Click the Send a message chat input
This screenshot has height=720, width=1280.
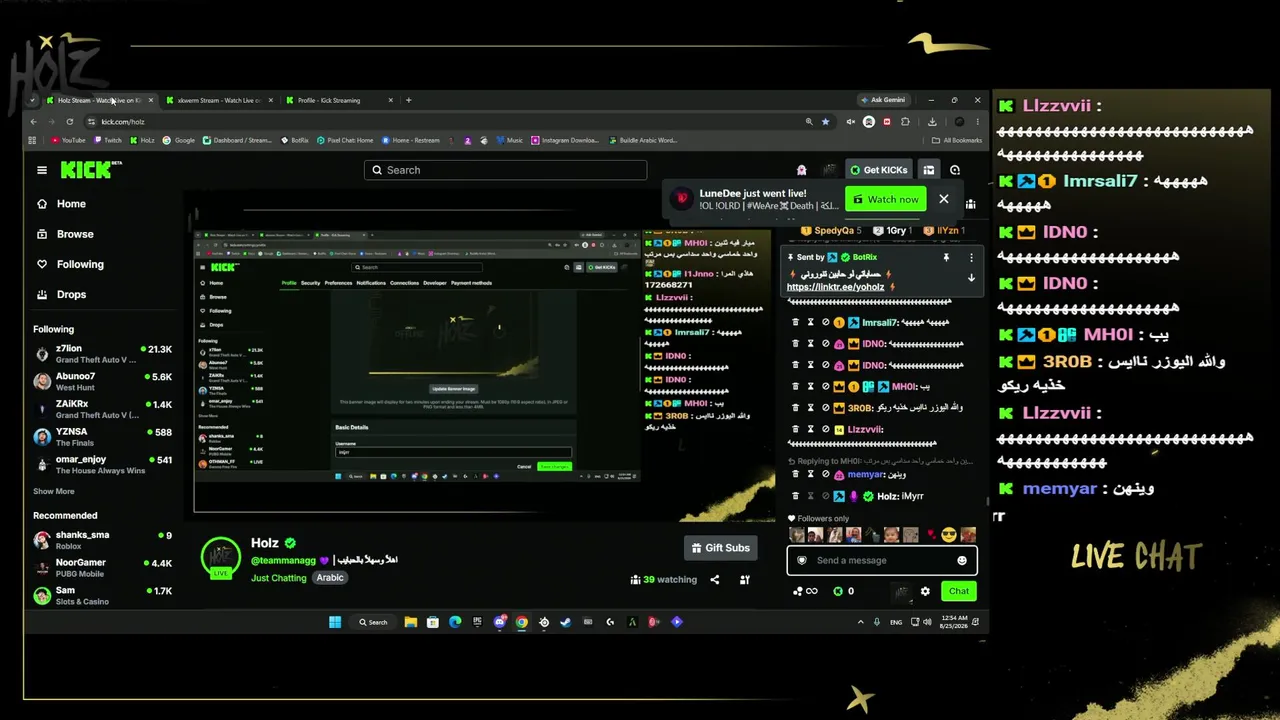(x=881, y=560)
